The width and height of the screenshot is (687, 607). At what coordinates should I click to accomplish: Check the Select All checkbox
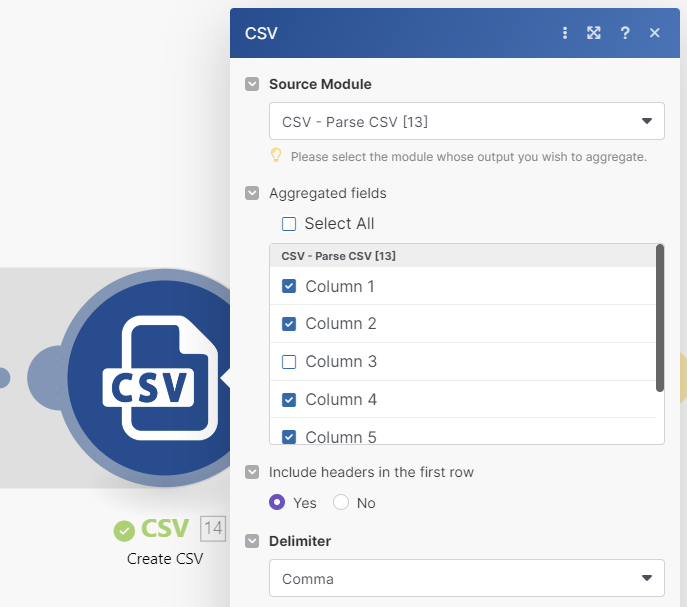(289, 224)
